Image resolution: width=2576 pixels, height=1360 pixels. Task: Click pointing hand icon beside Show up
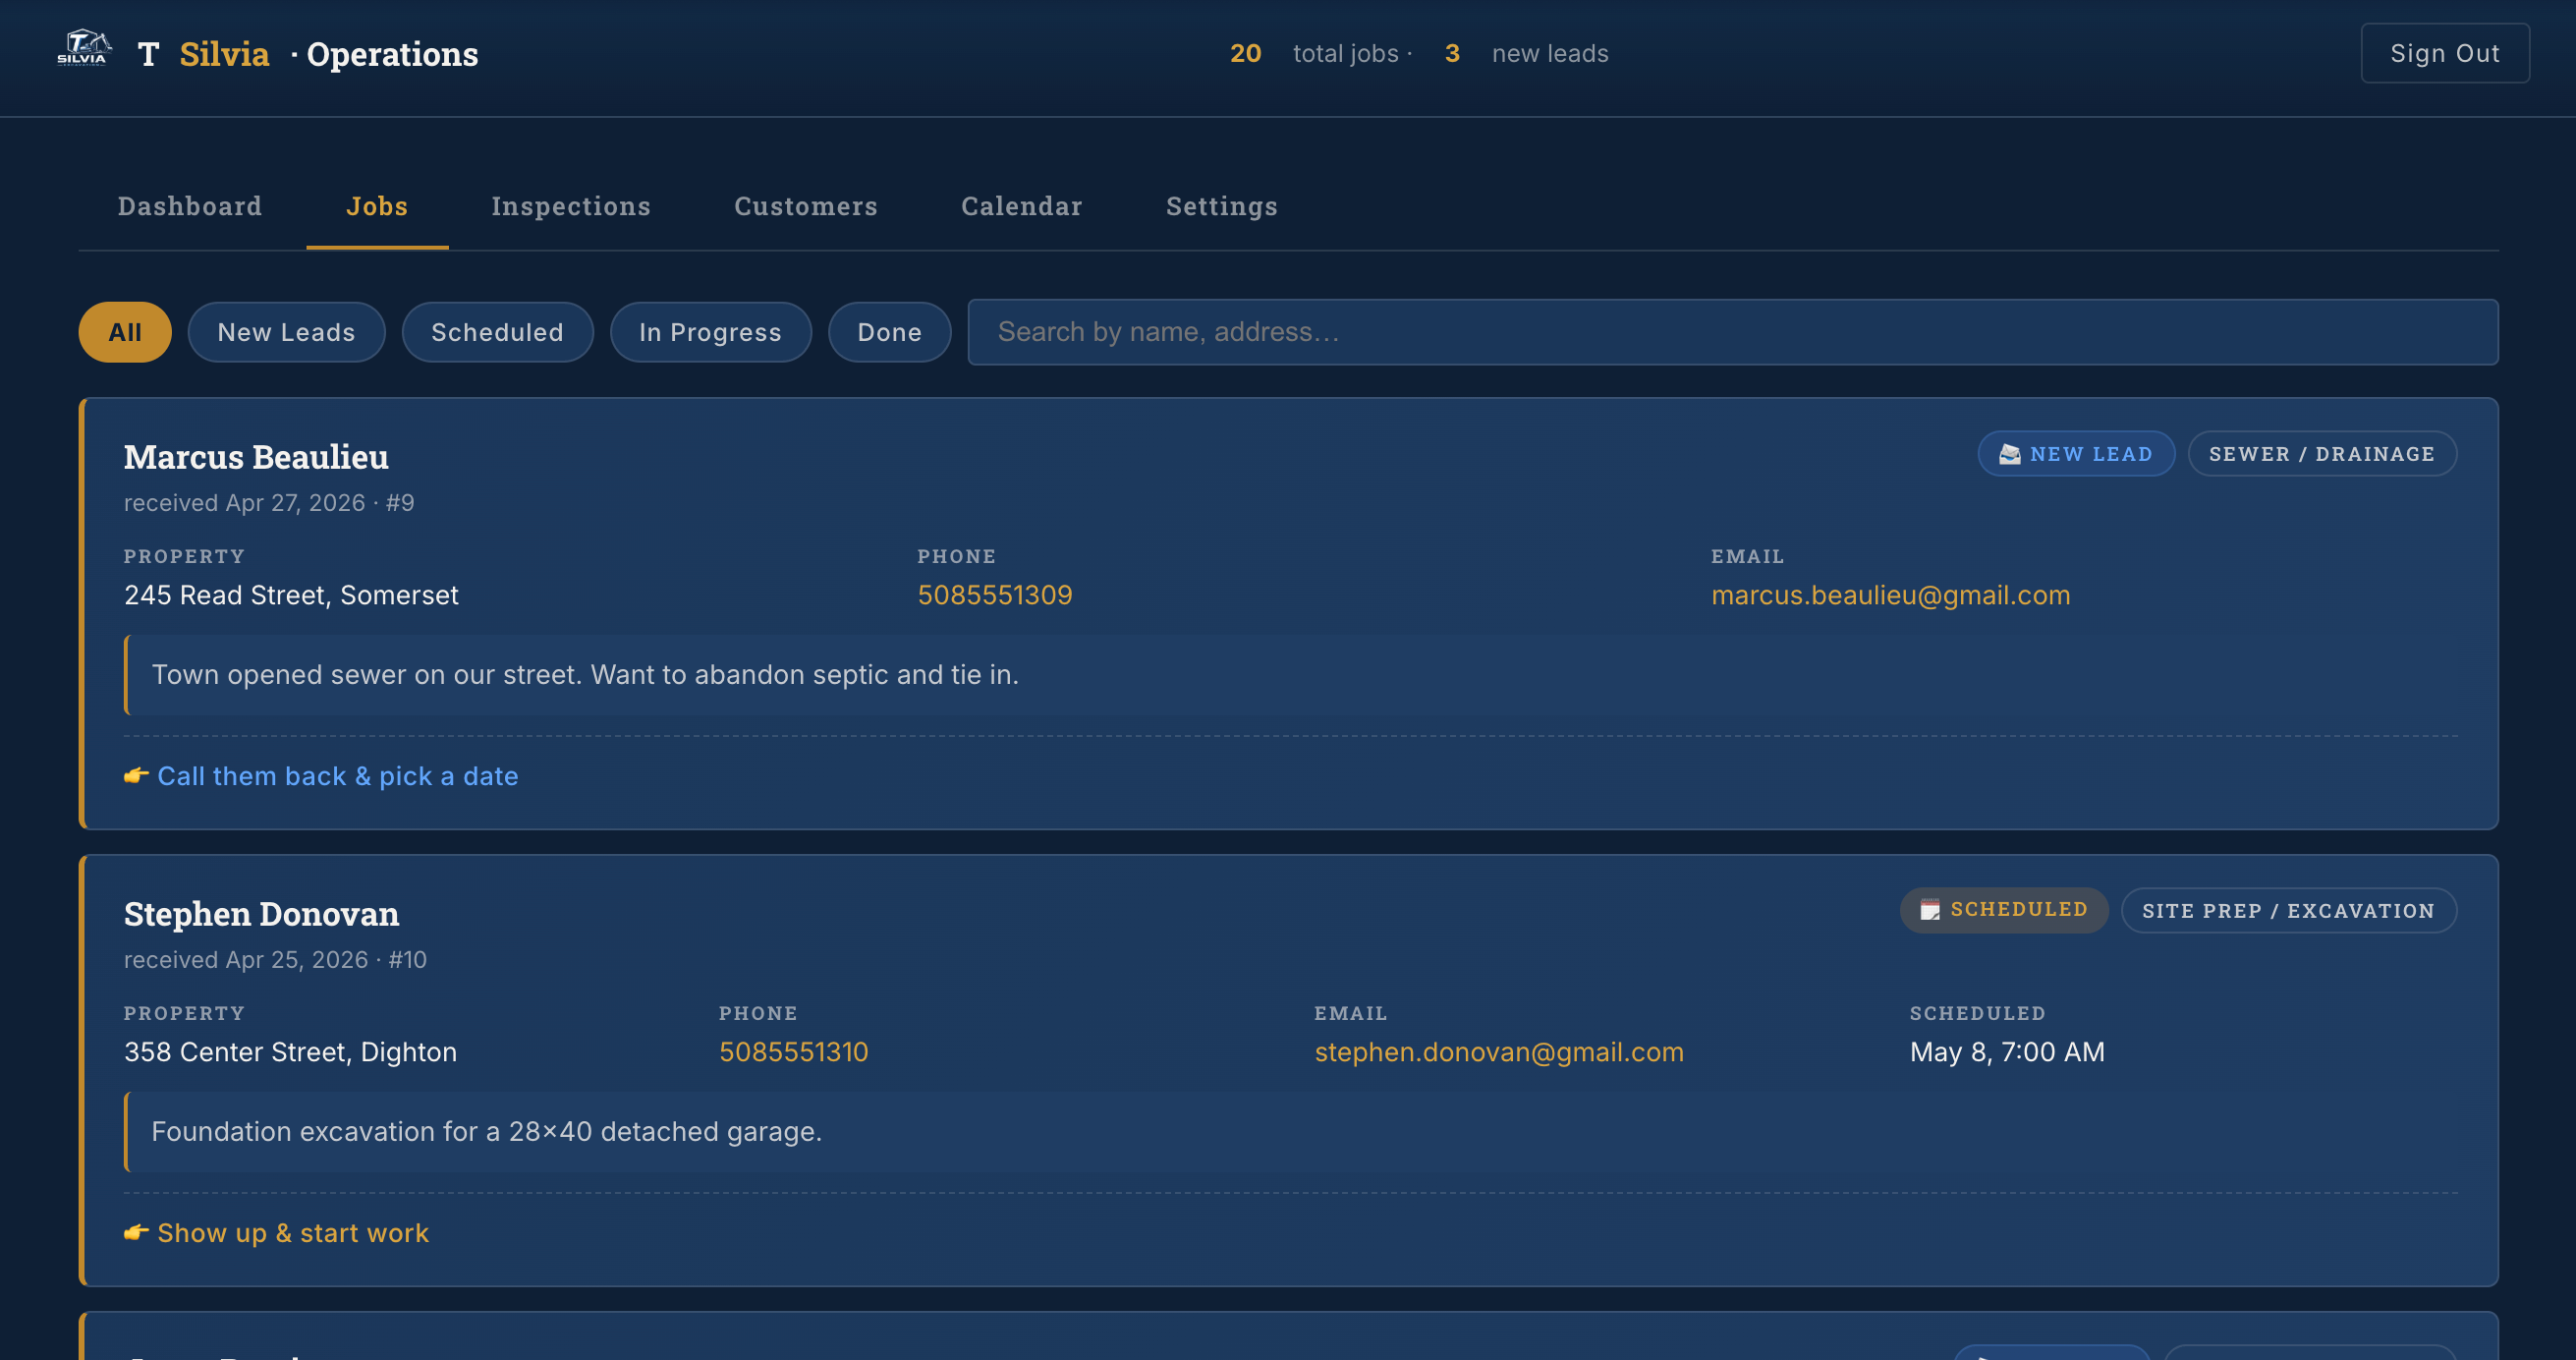(x=136, y=1233)
